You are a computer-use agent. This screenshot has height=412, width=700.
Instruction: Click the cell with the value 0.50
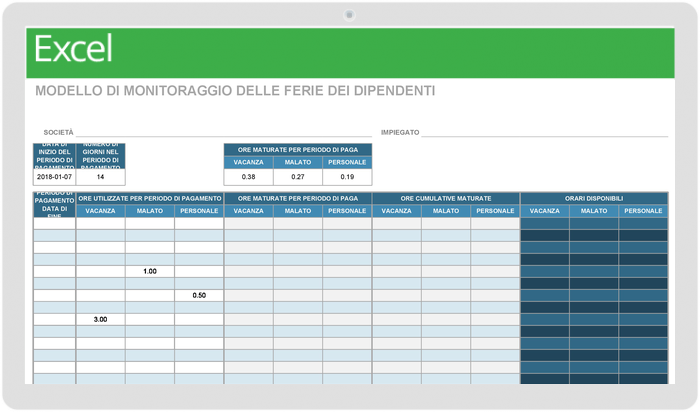point(199,295)
